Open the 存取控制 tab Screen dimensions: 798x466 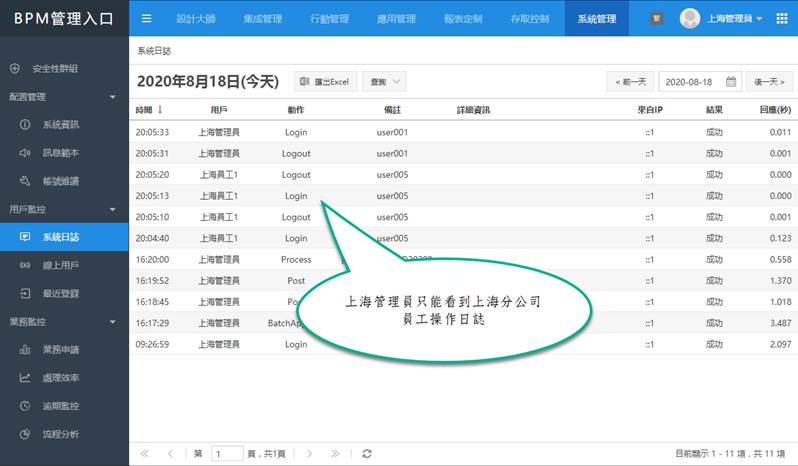pyautogui.click(x=530, y=19)
